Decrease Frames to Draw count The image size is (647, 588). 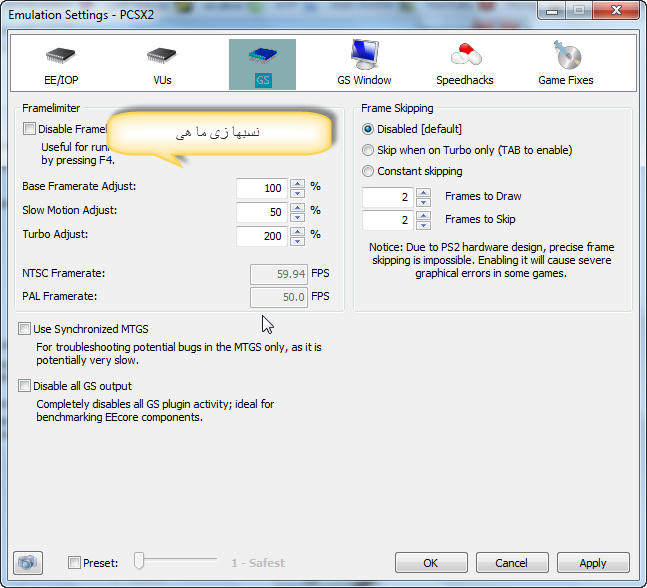(x=423, y=202)
